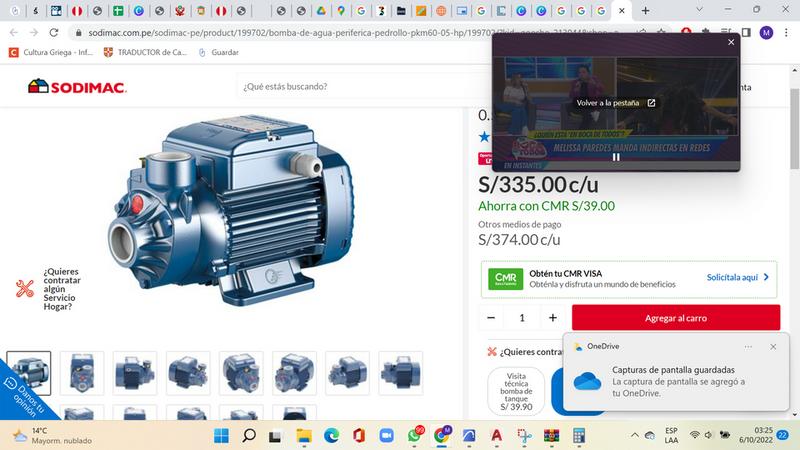Screen dimensions: 800x450
Task: Reload the Sodimac page
Action: click(x=54, y=33)
